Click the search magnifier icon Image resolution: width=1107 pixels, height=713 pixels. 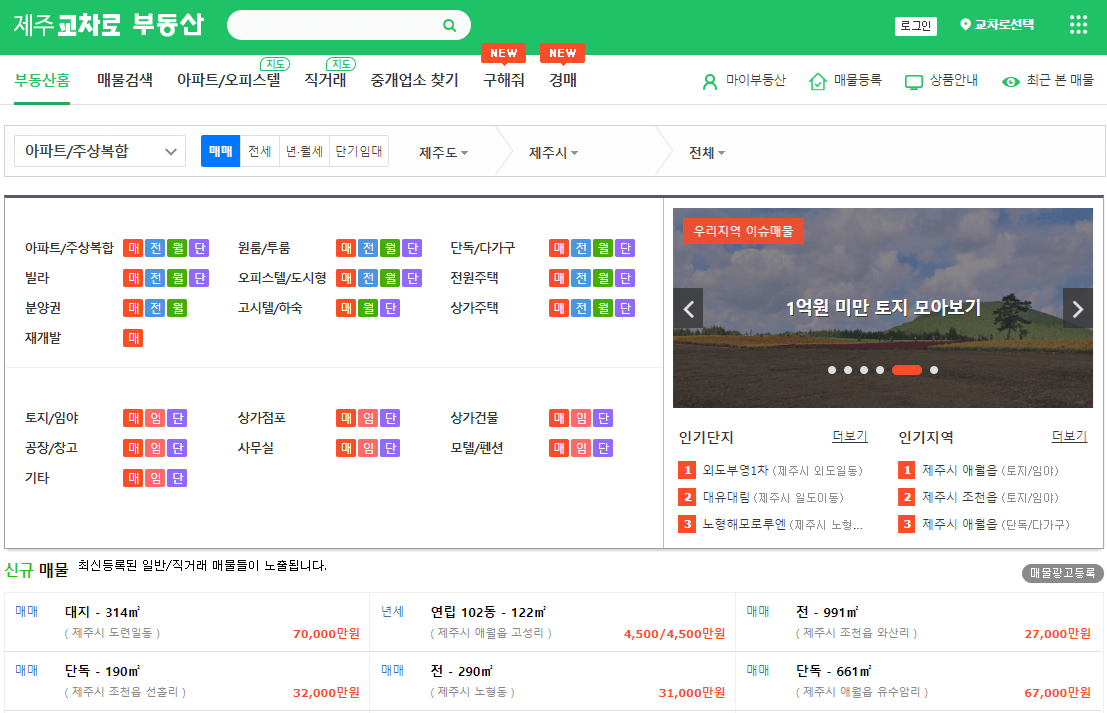pyautogui.click(x=449, y=24)
